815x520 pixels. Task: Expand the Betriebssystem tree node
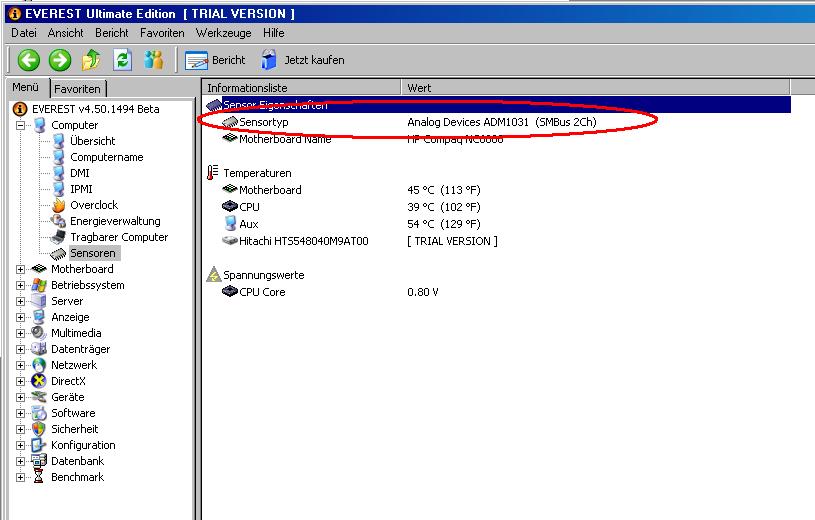coord(20,285)
